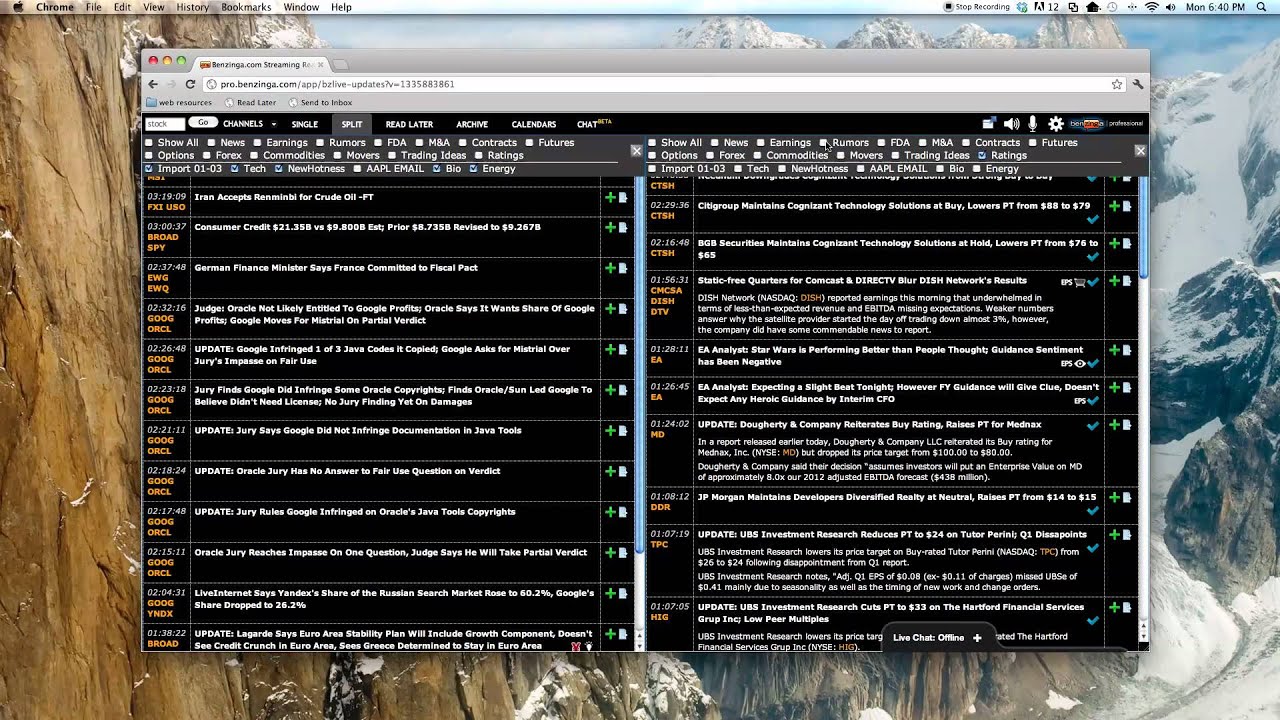
Task: Click green plus on 'Google Infringed 1 of 3' row
Action: [x=610, y=350]
